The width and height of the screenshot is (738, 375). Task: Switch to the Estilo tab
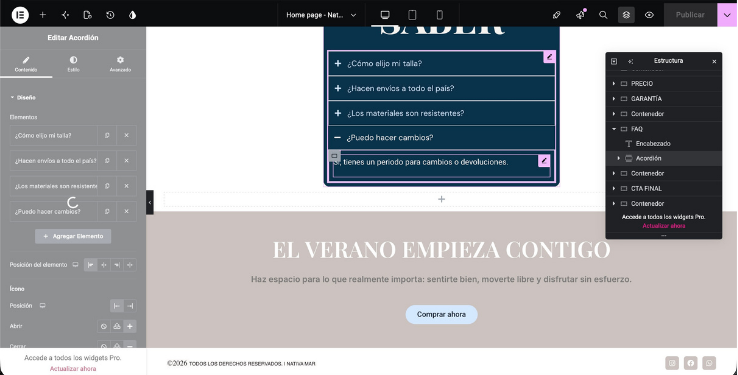[73, 64]
